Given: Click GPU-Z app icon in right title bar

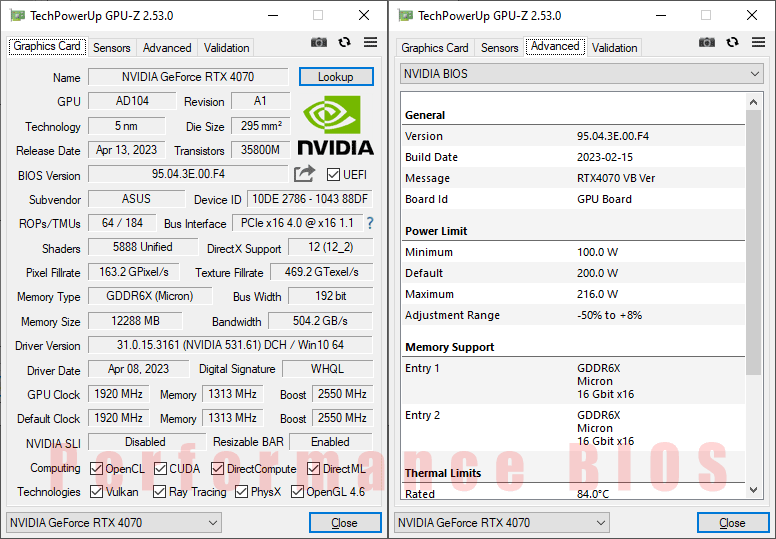Looking at the screenshot, I should coord(404,16).
